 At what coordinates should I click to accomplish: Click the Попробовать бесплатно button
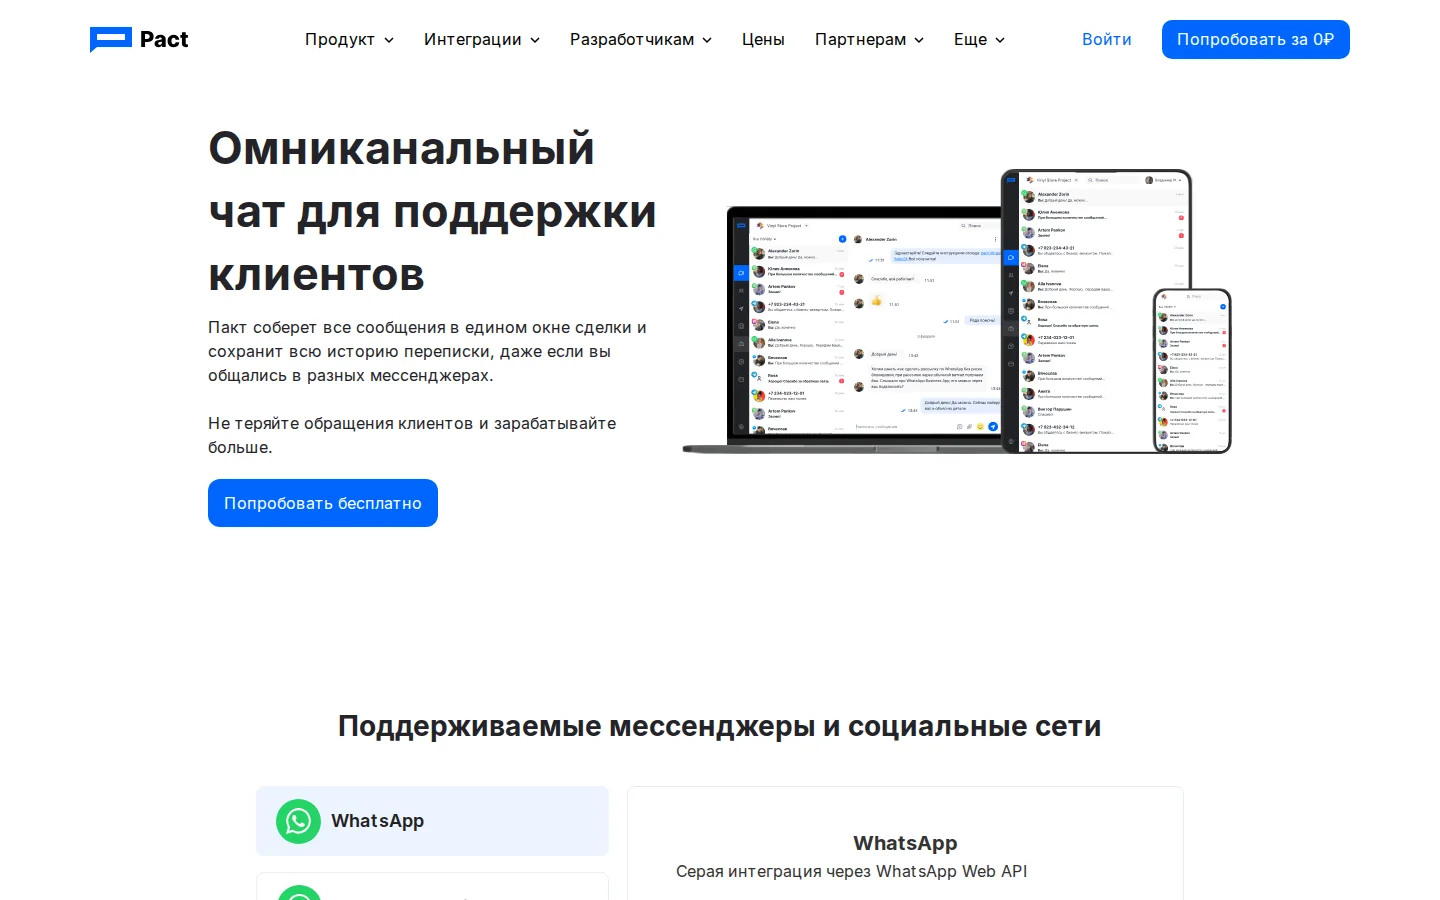click(323, 503)
